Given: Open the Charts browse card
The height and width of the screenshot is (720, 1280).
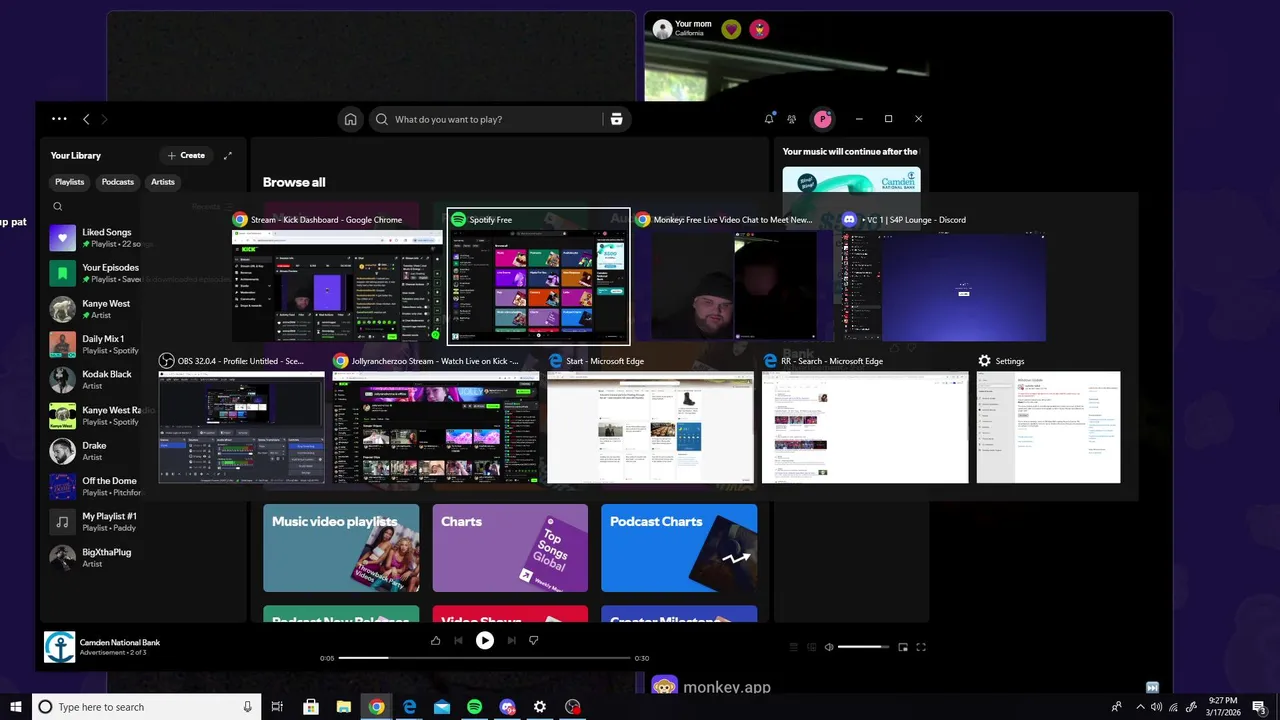Looking at the screenshot, I should tap(510, 548).
